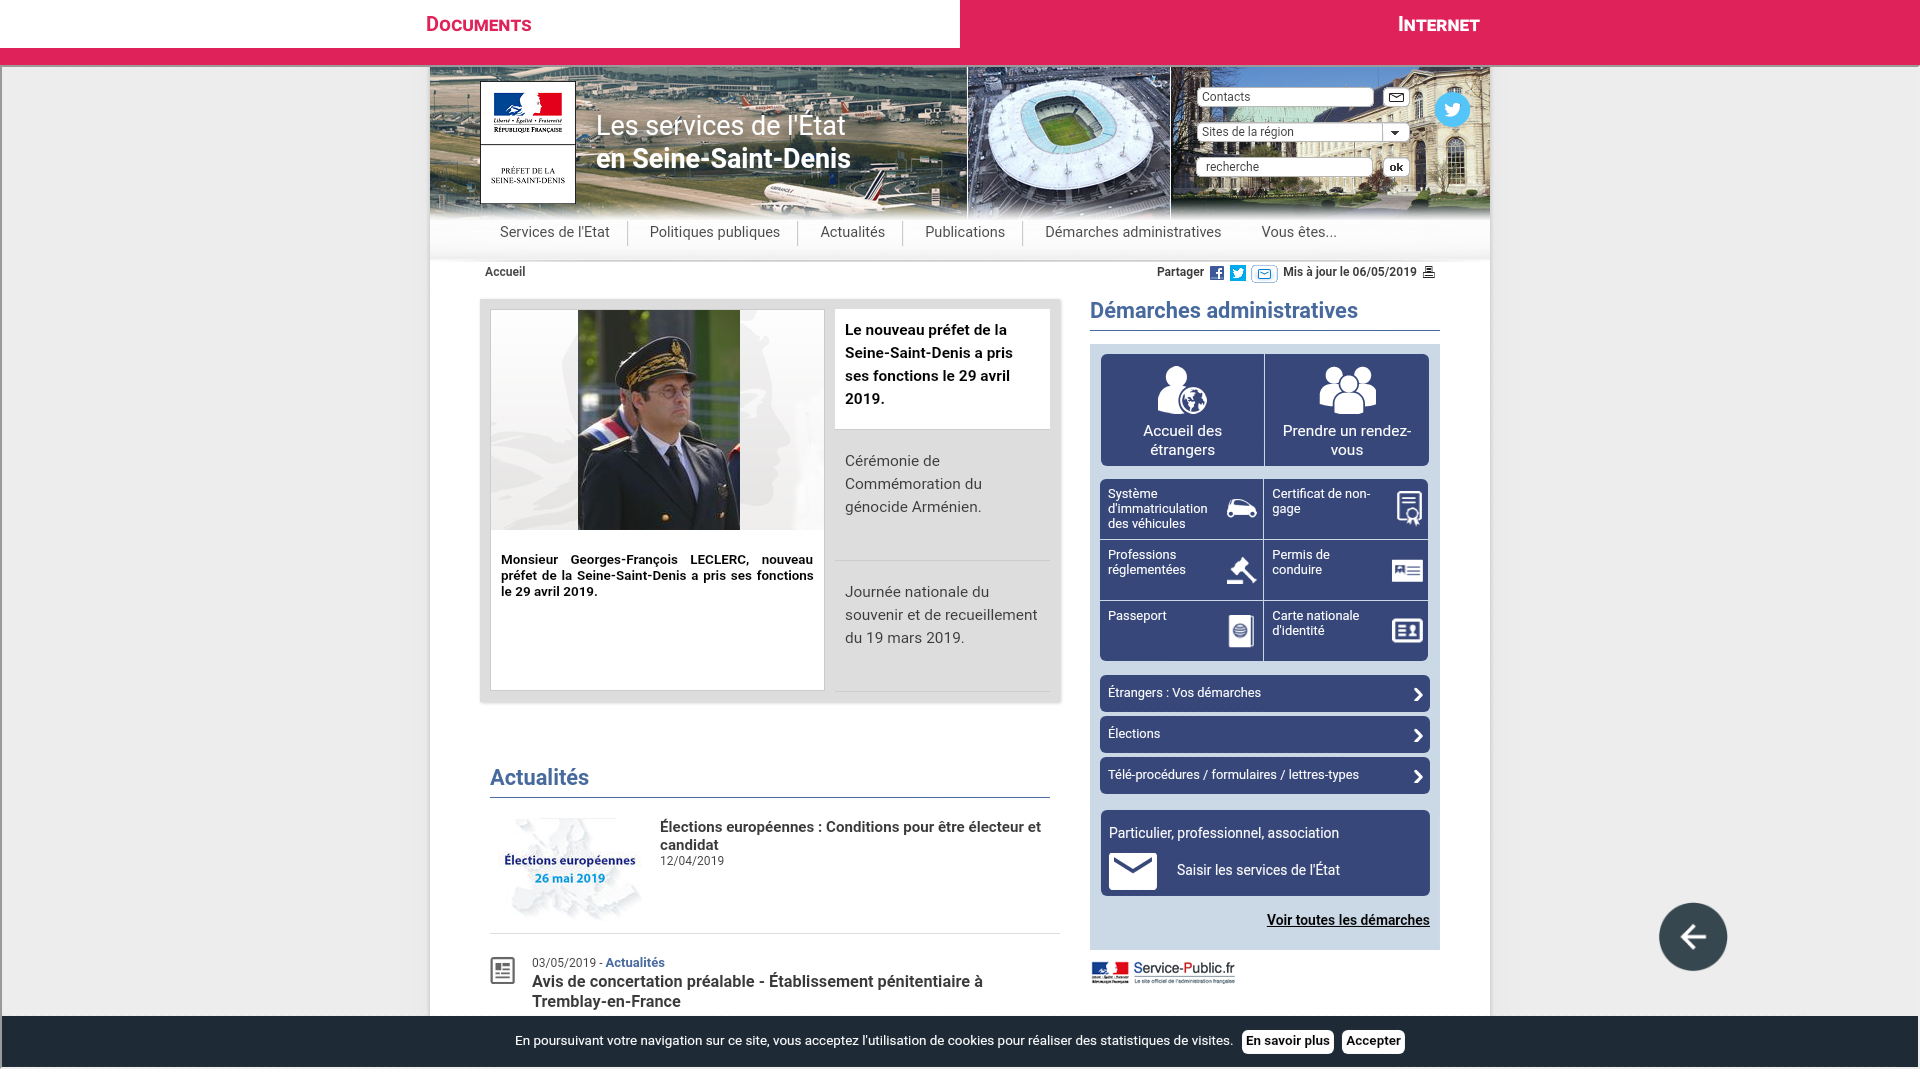Click the Démarches administratives section heading
The height and width of the screenshot is (1080, 1920).
coord(1224,311)
